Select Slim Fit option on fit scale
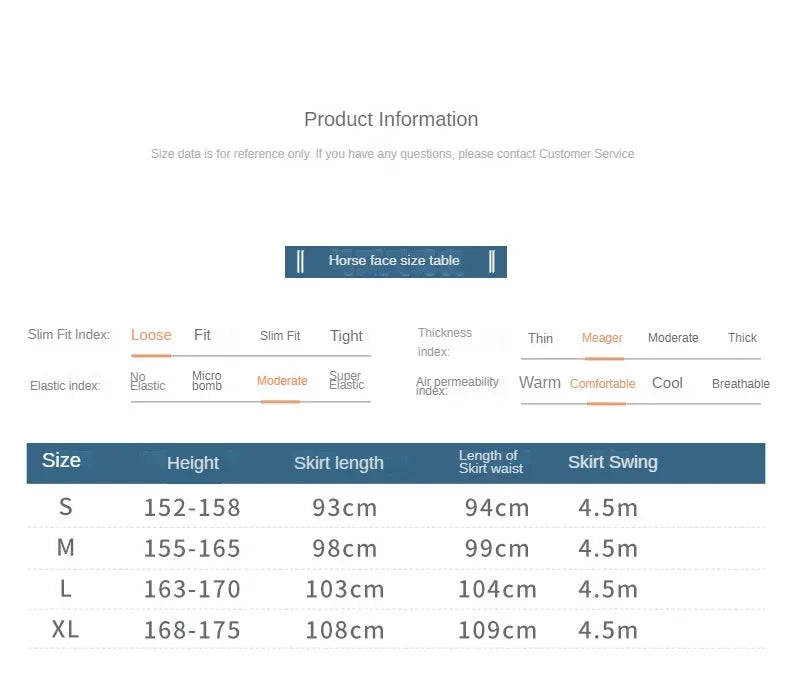This screenshot has height=691, width=790. (x=280, y=336)
